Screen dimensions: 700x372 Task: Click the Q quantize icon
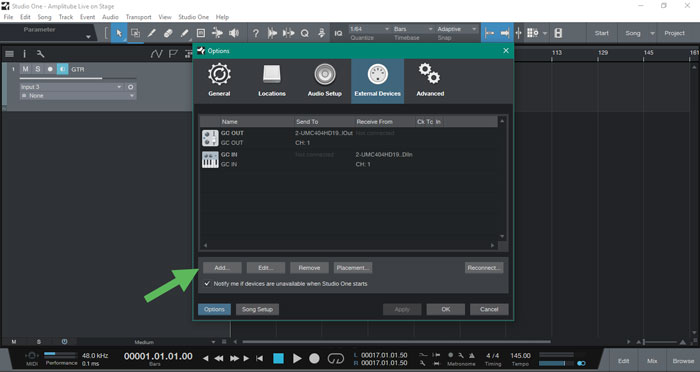click(304, 33)
